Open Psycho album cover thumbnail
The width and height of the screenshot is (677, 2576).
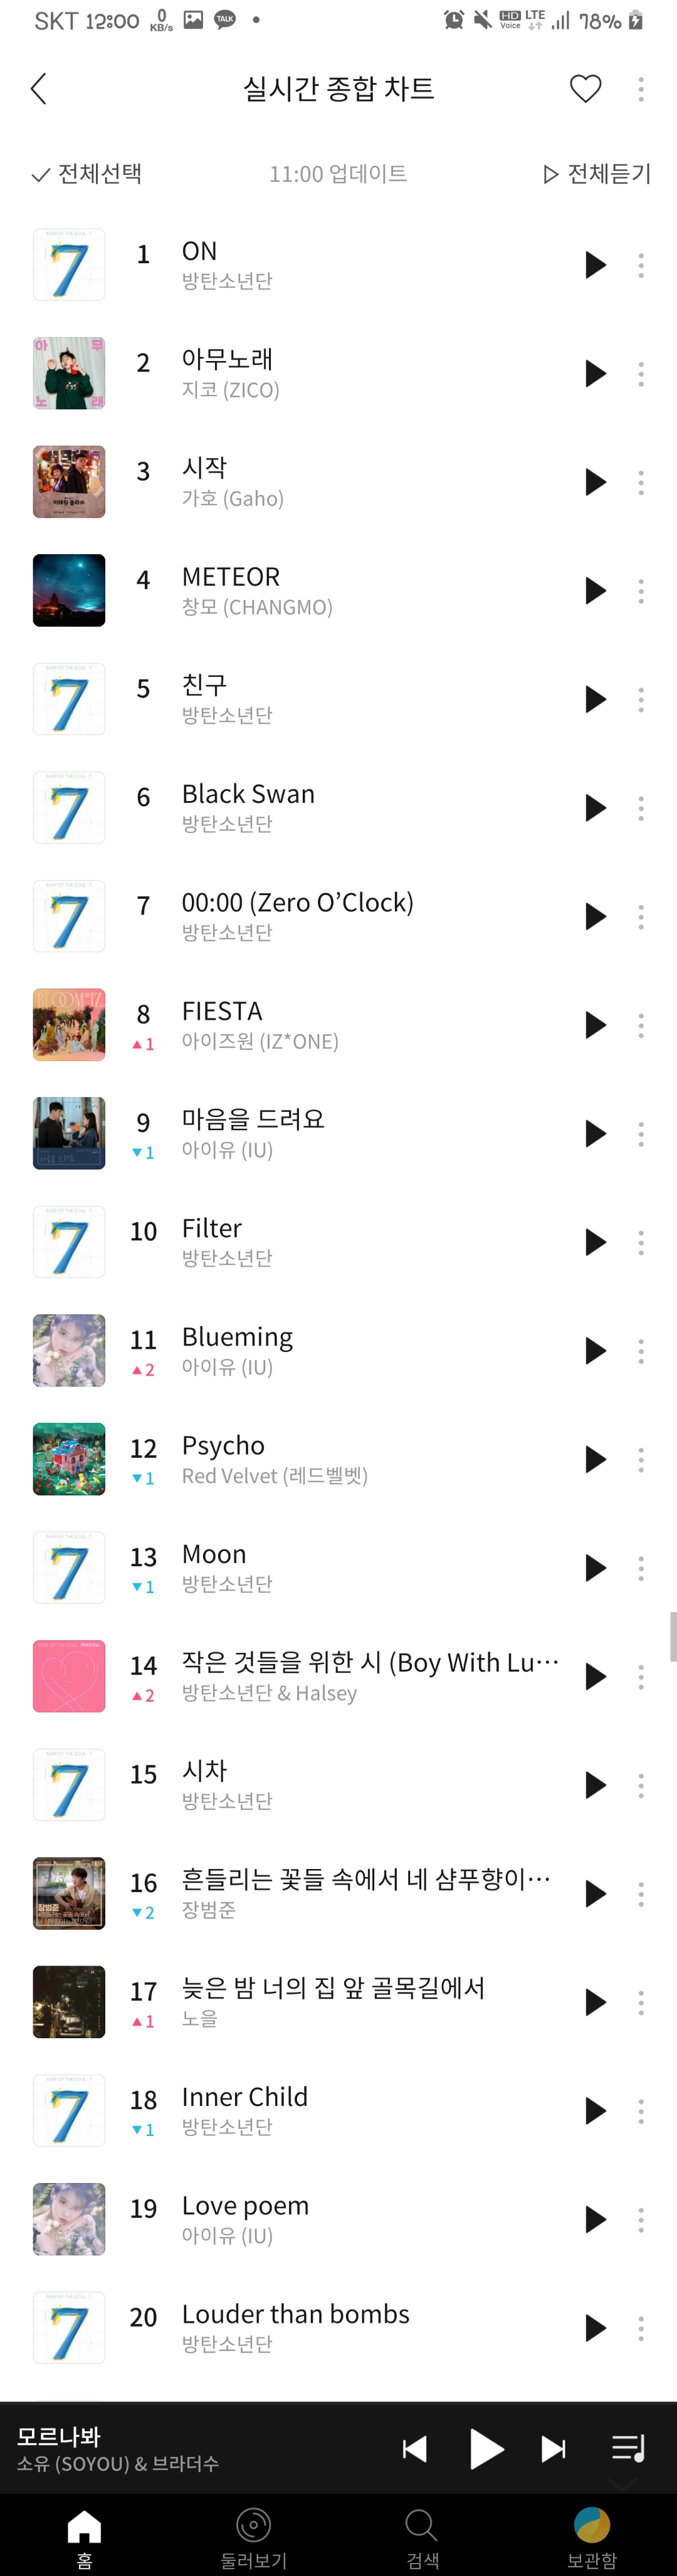pos(69,1459)
